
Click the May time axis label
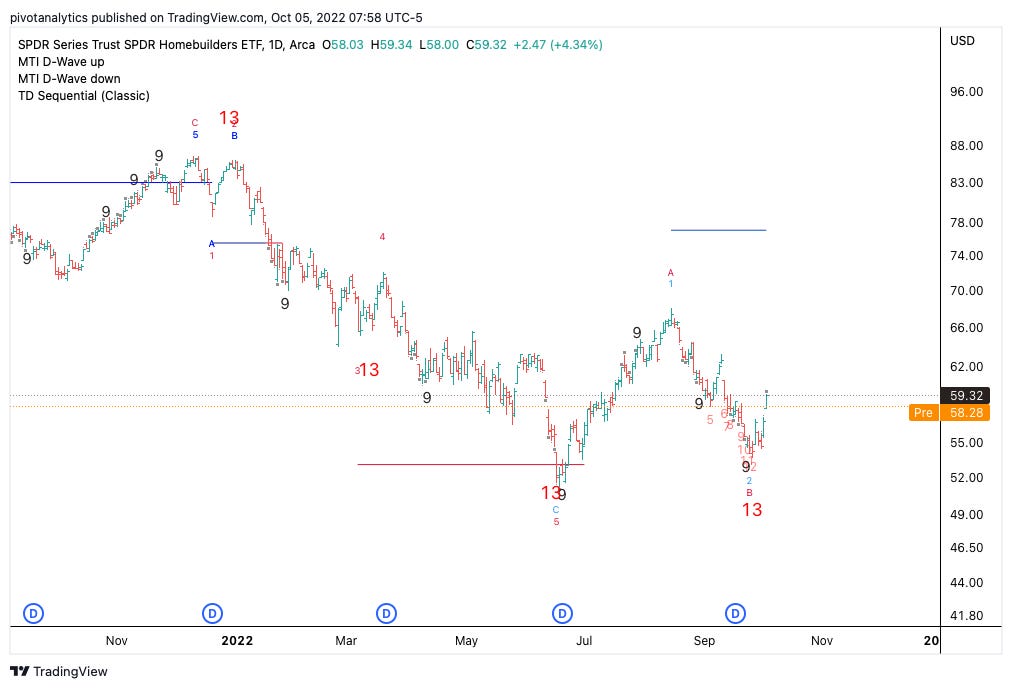coord(466,641)
